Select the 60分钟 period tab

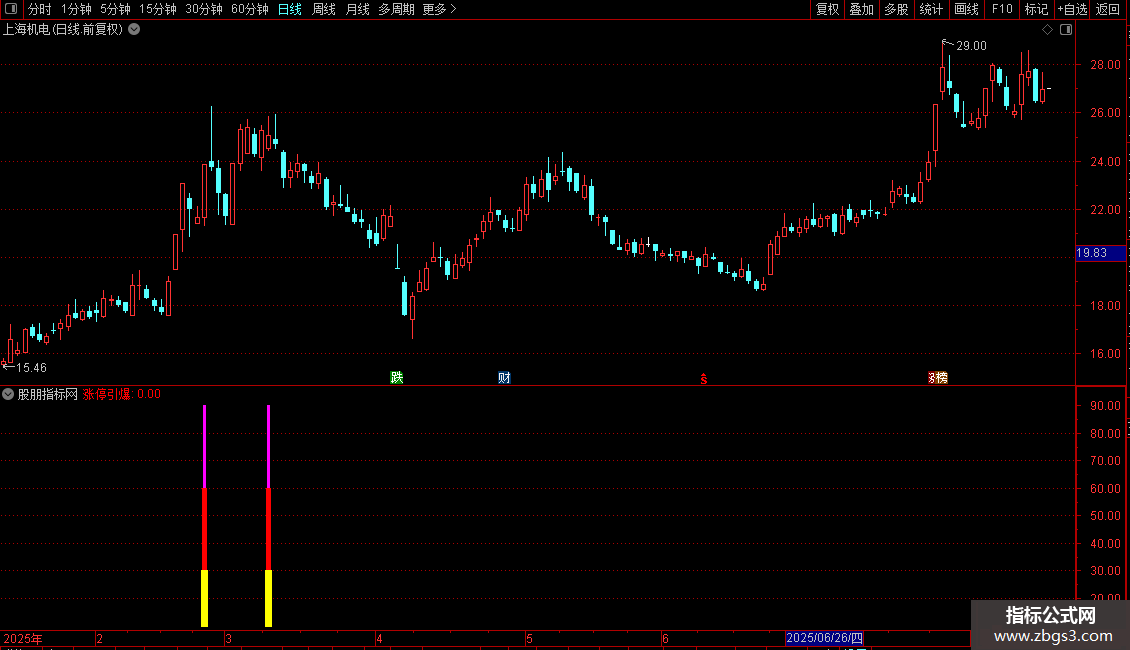click(250, 9)
